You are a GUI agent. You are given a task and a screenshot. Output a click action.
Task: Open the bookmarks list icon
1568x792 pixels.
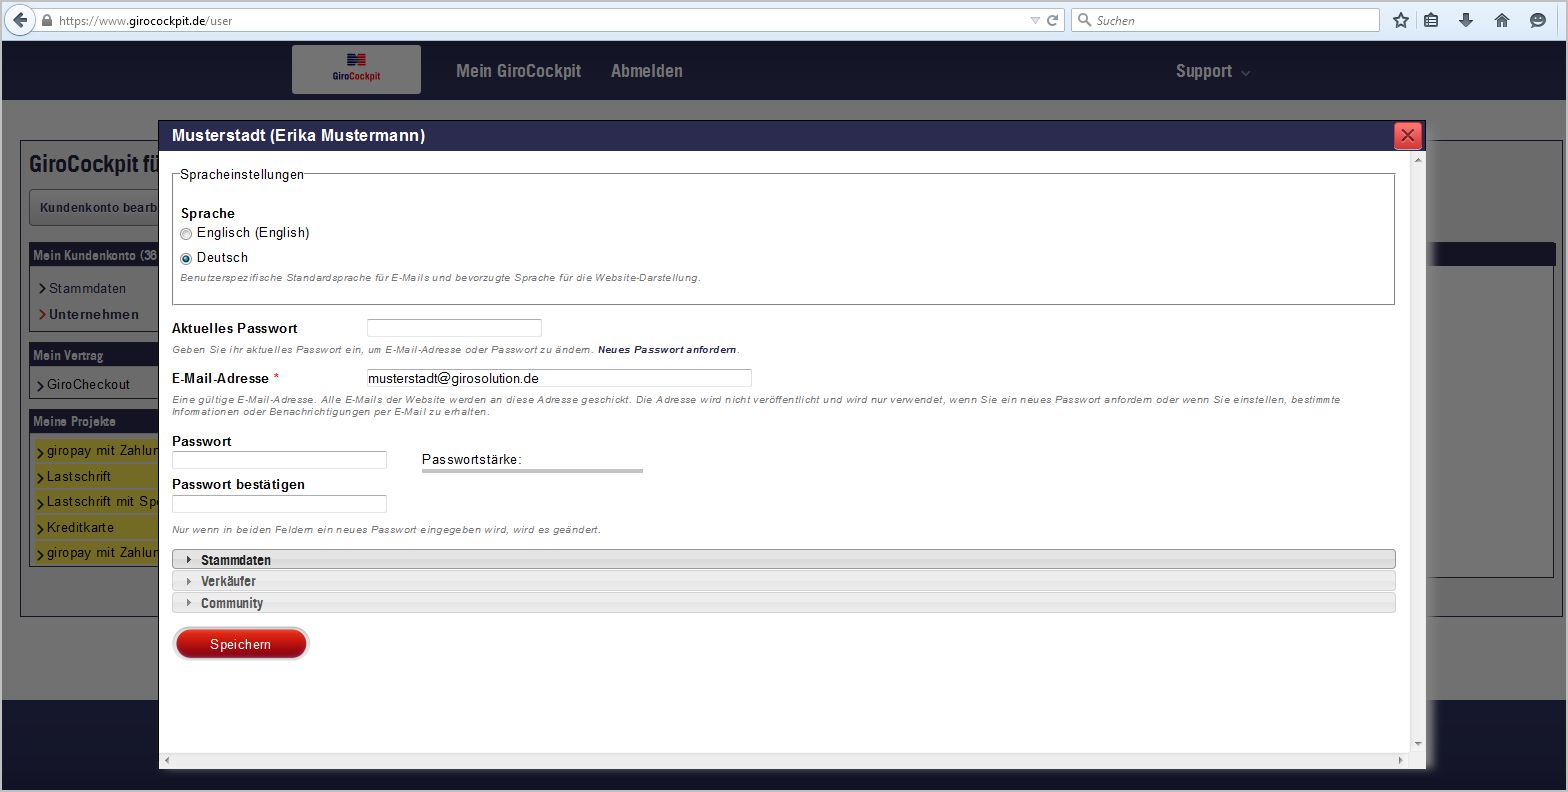click(1431, 20)
